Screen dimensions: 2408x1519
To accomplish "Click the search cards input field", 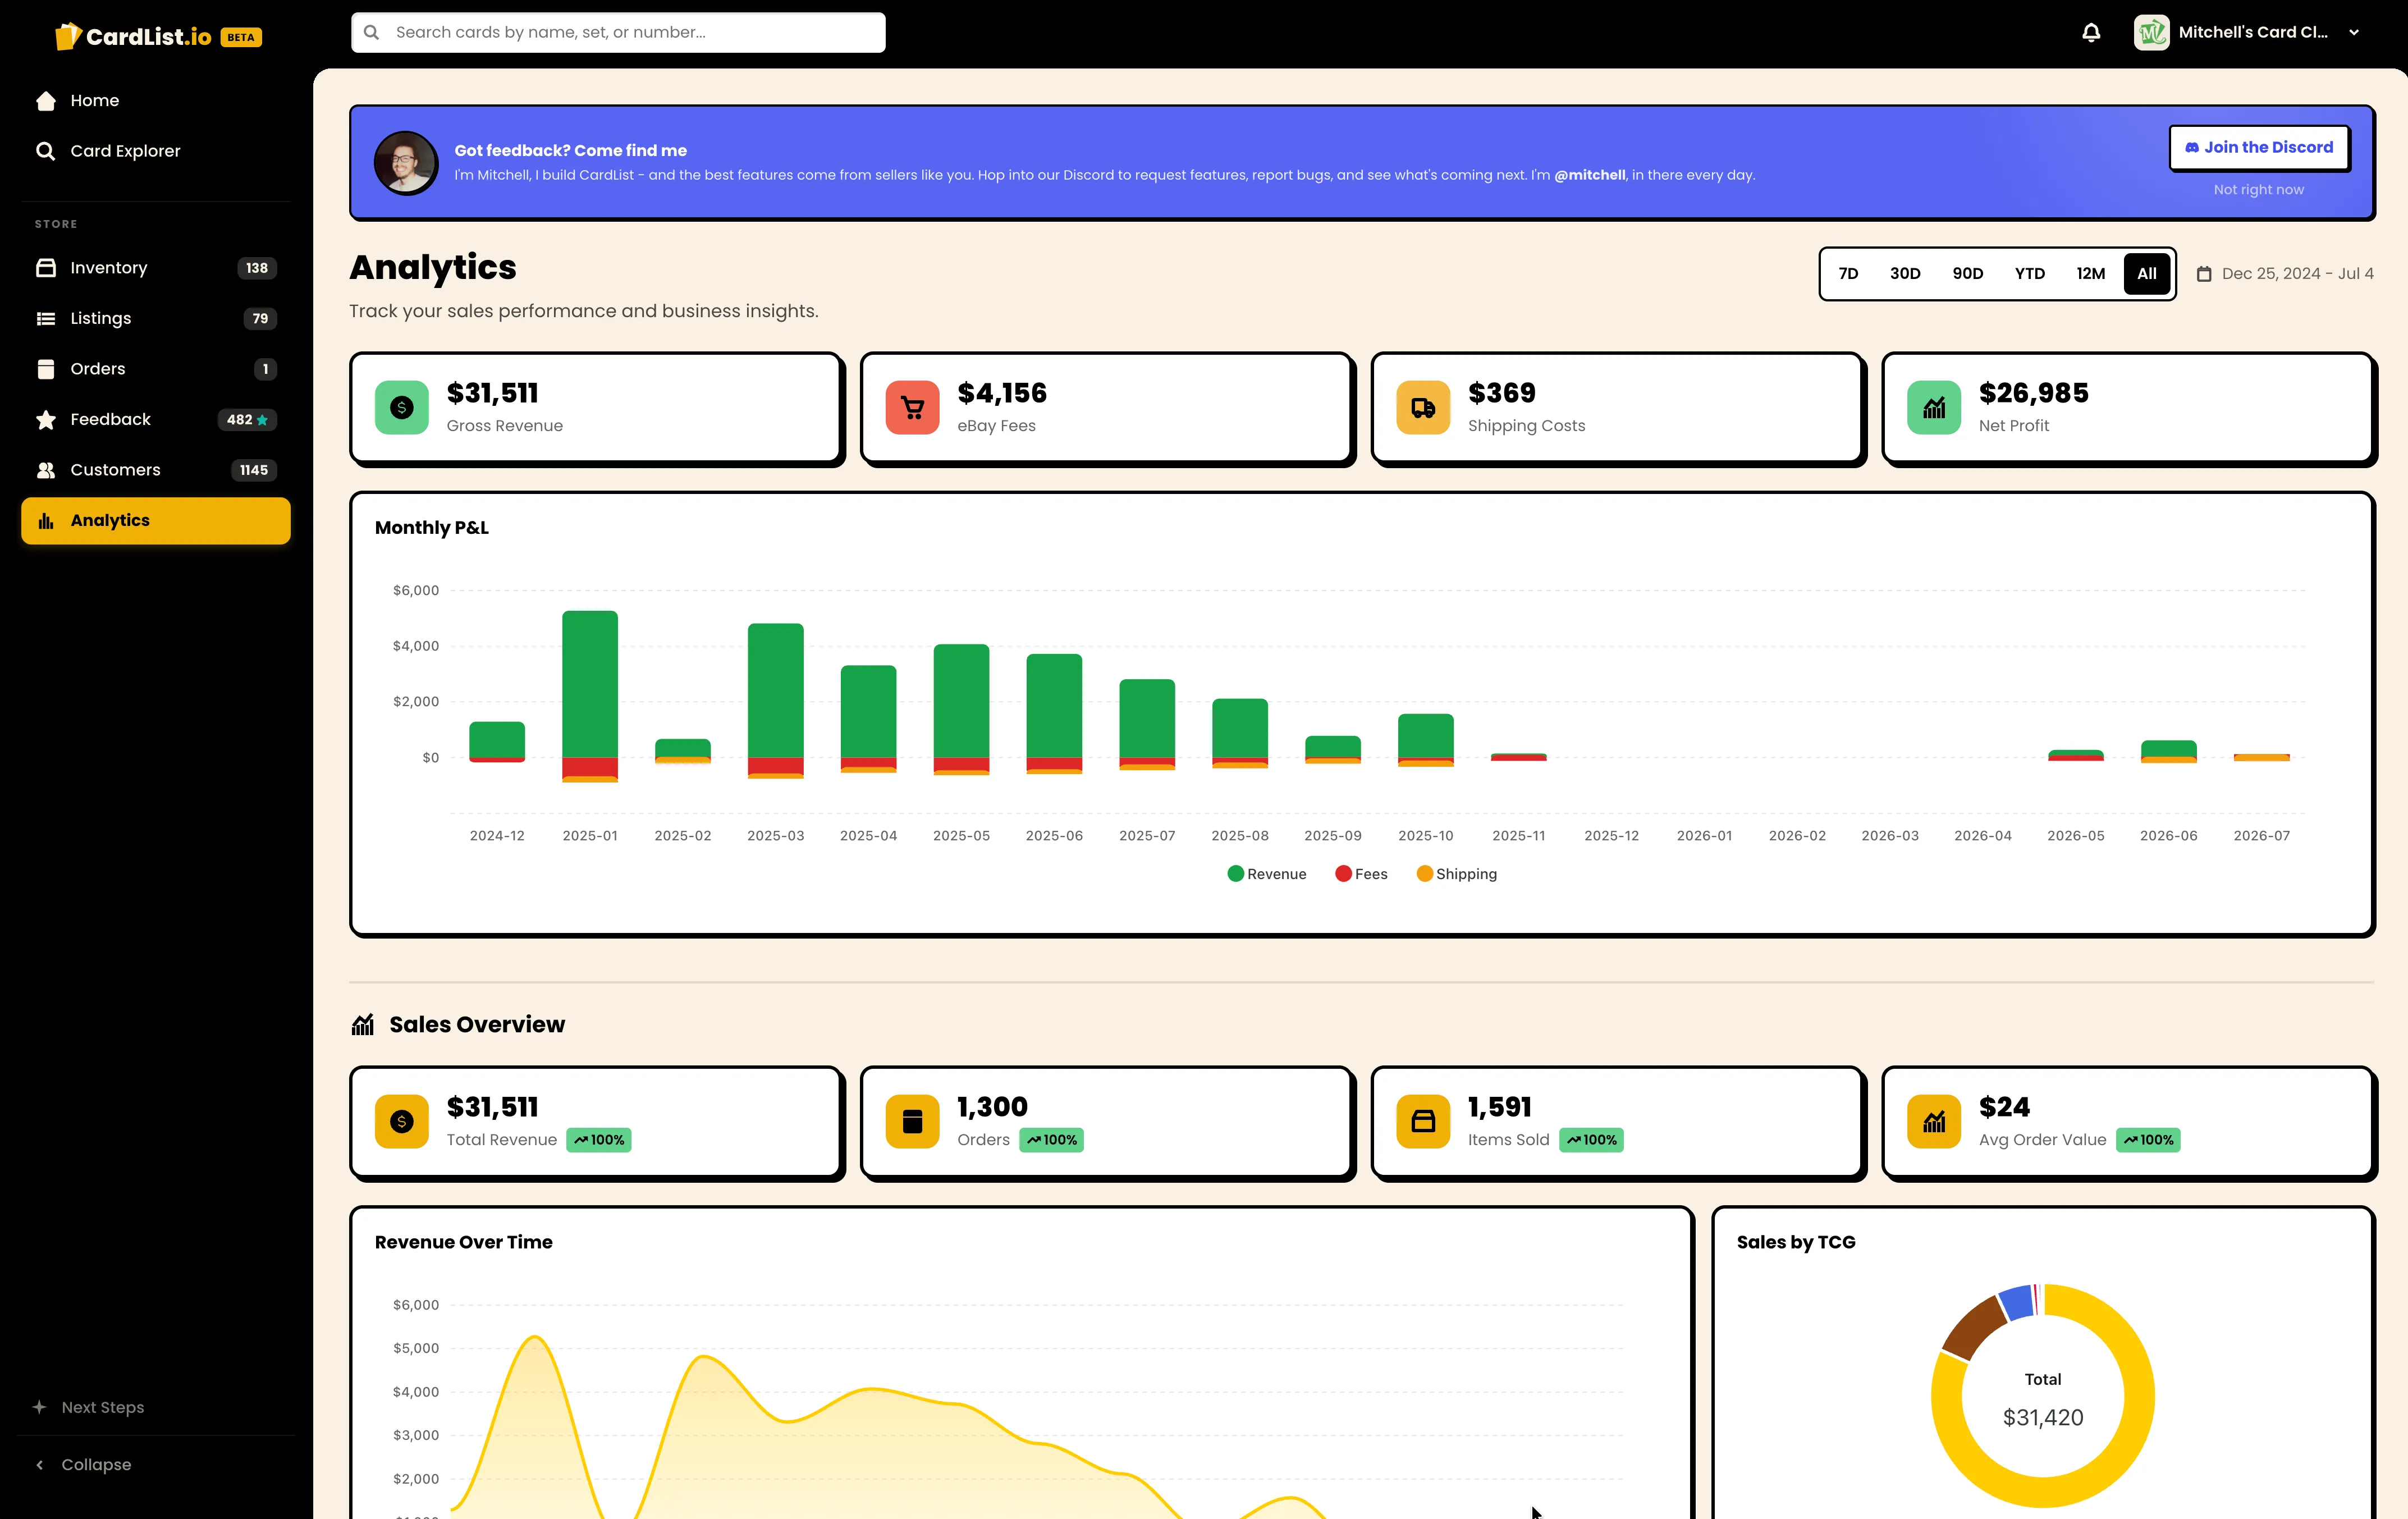I will point(618,32).
